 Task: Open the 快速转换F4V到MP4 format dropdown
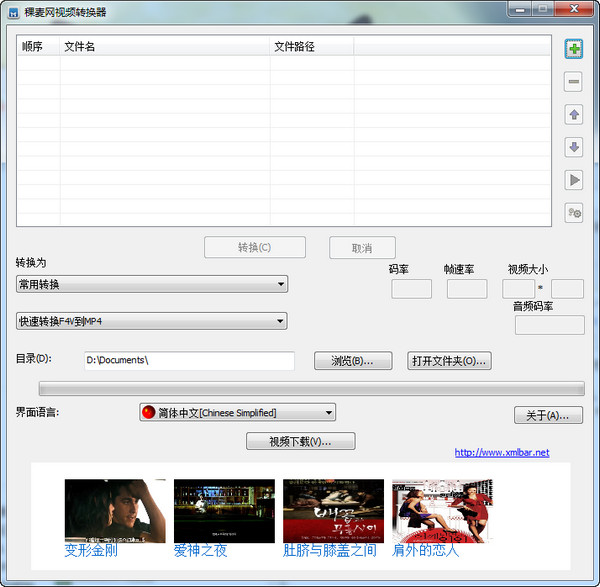click(151, 321)
